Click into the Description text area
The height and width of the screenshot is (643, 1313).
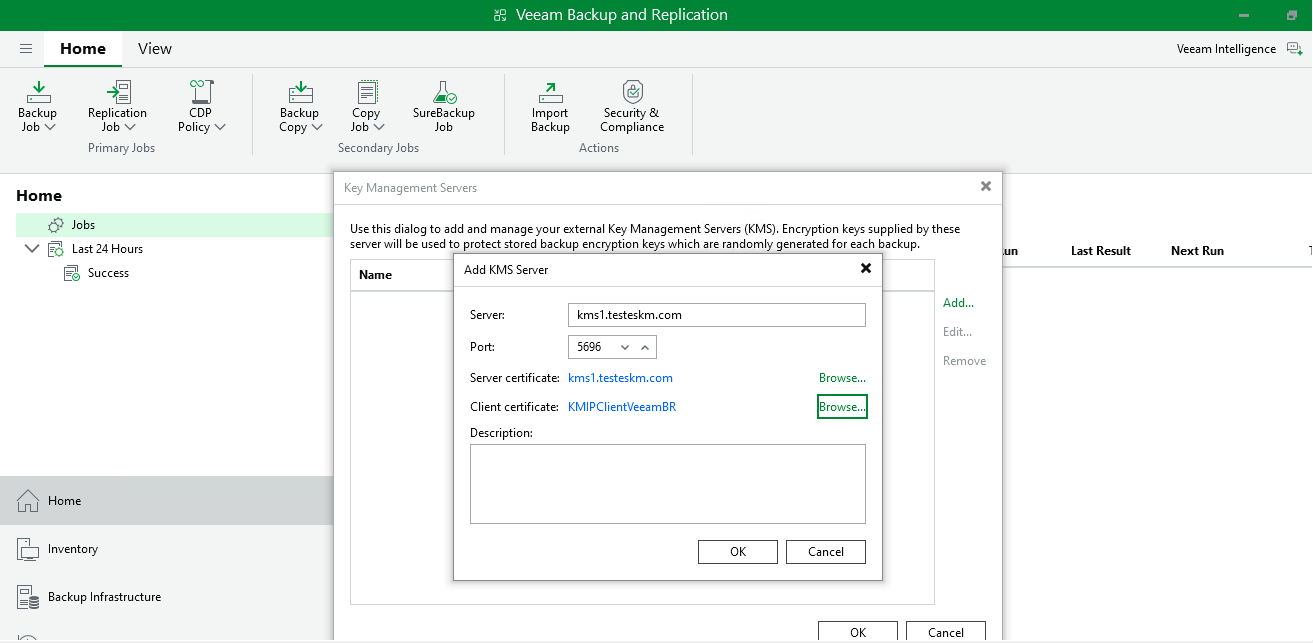click(x=668, y=484)
